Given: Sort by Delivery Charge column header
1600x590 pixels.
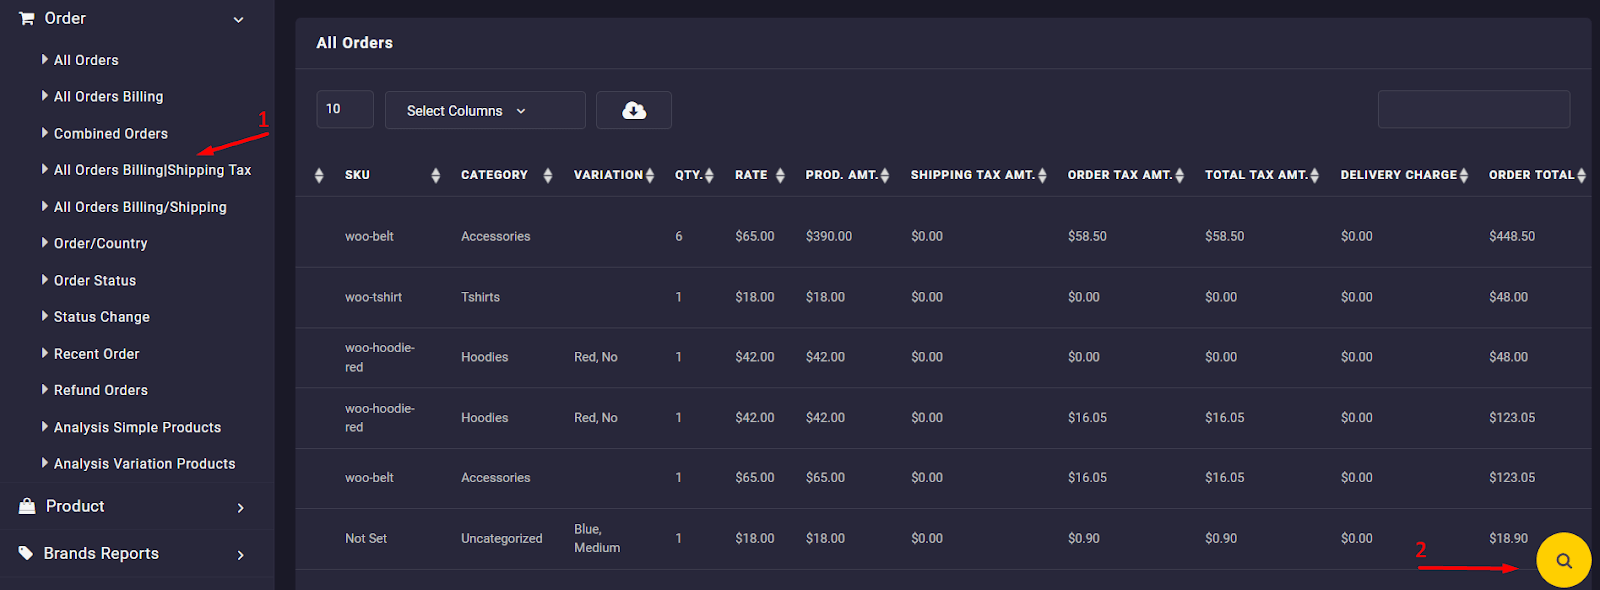Looking at the screenshot, I should point(1398,175).
